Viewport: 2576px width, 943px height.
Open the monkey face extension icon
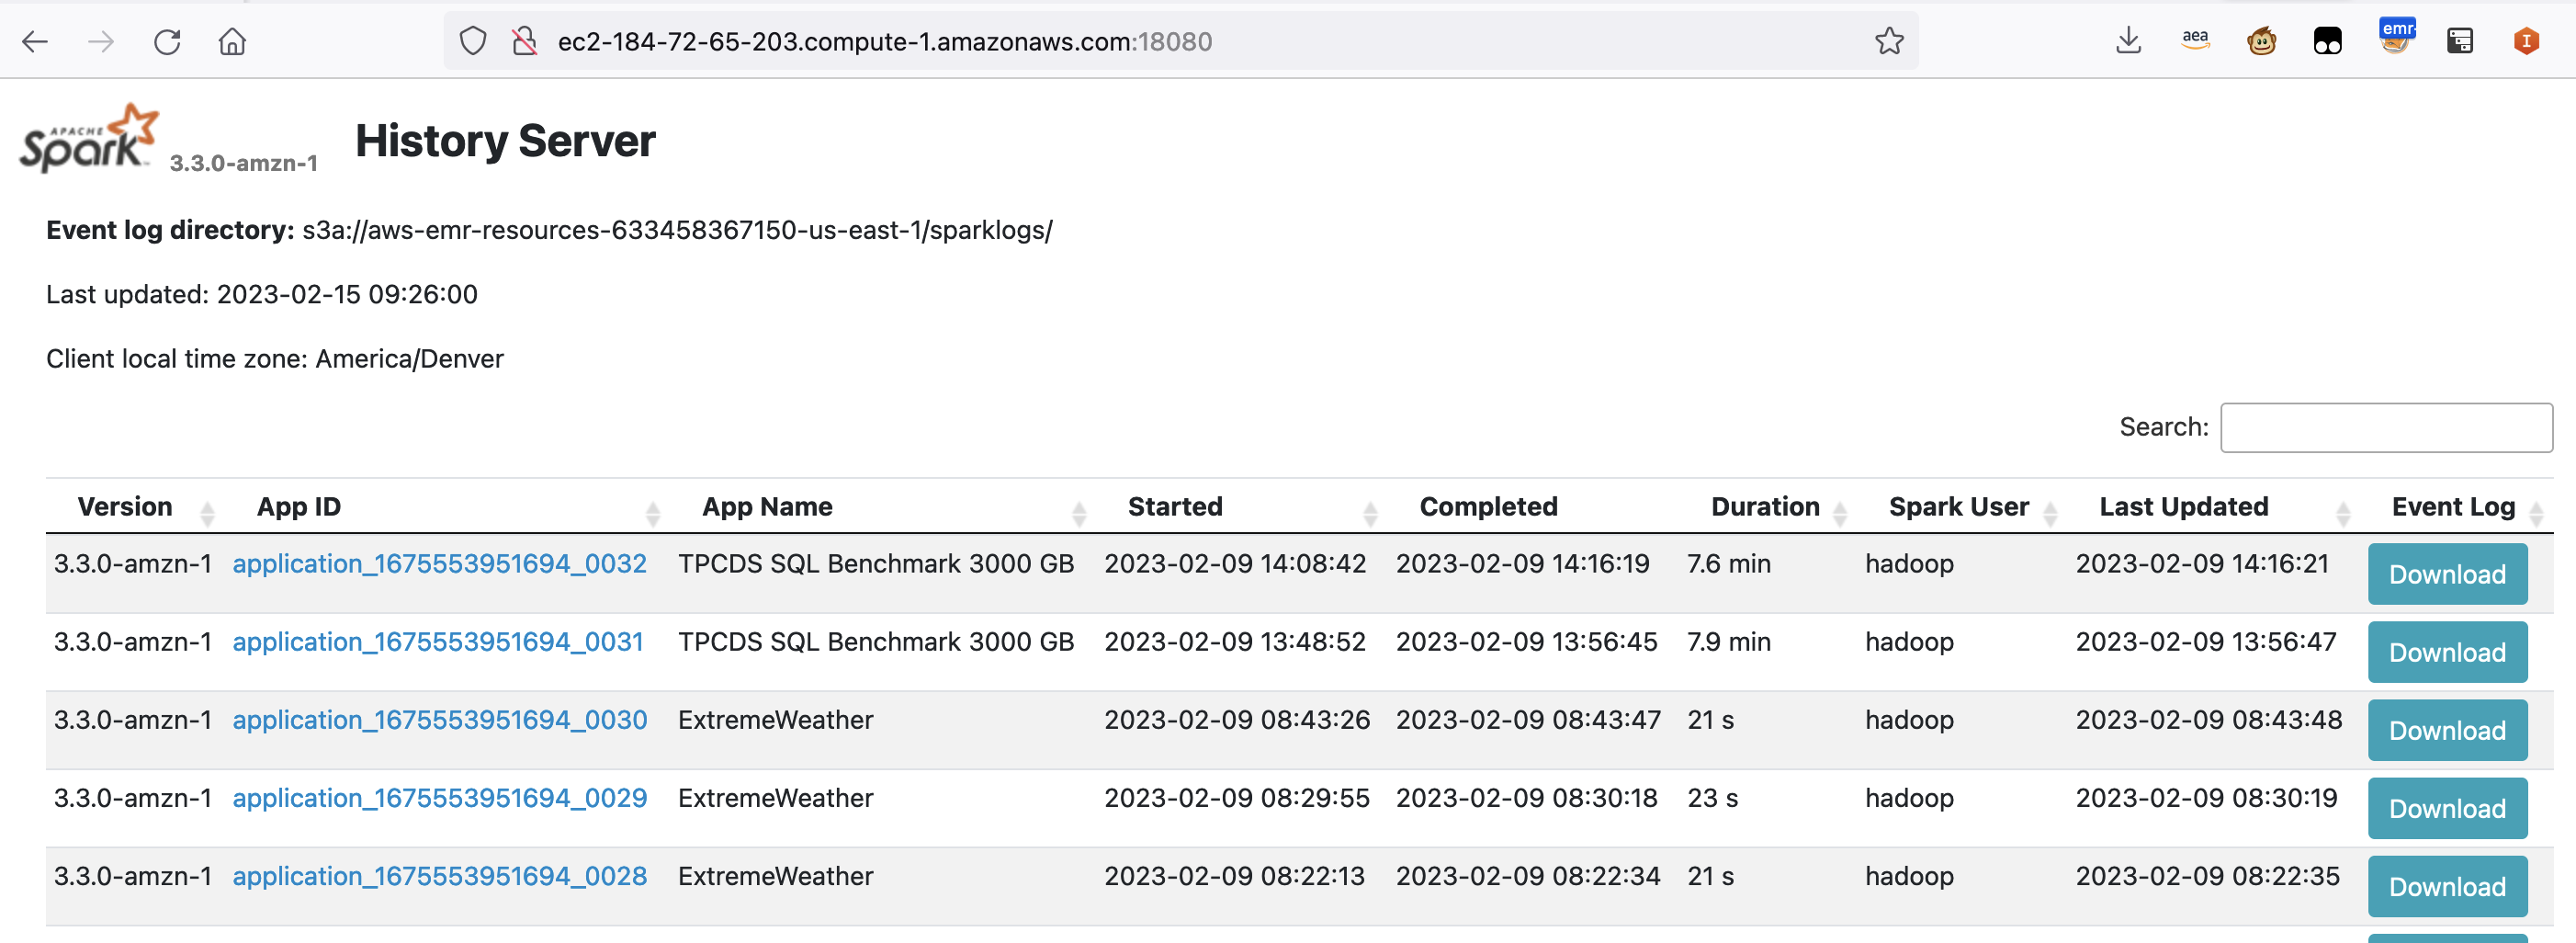pyautogui.click(x=2261, y=41)
